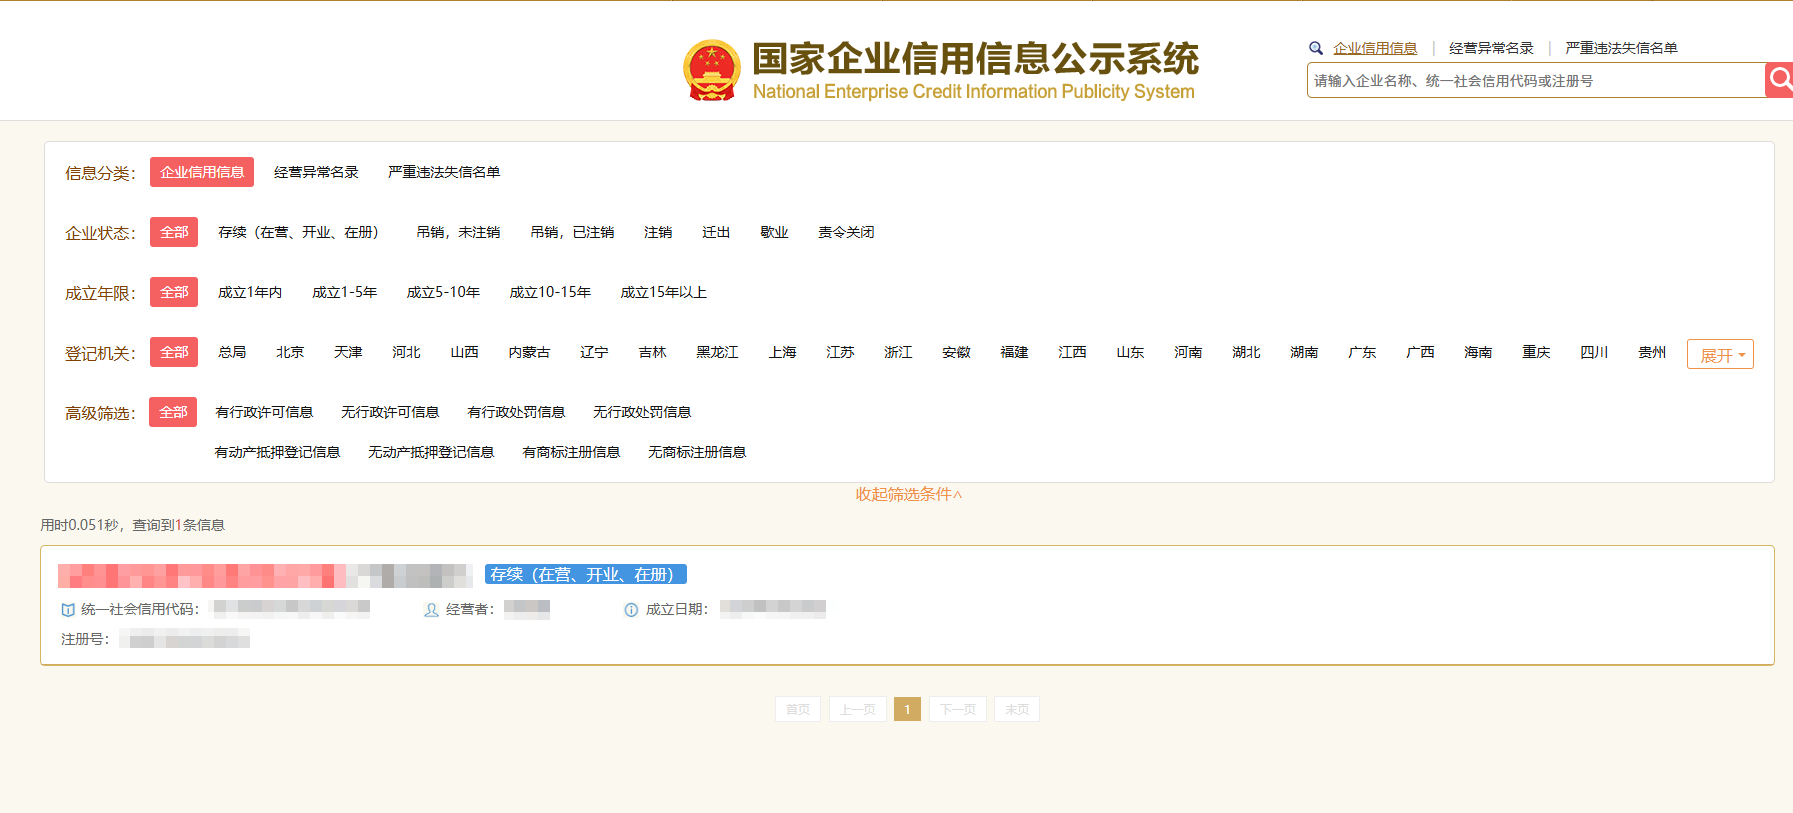Collapse filters via 收起筛选条件
Image resolution: width=1793 pixels, height=813 pixels.
tap(908, 494)
